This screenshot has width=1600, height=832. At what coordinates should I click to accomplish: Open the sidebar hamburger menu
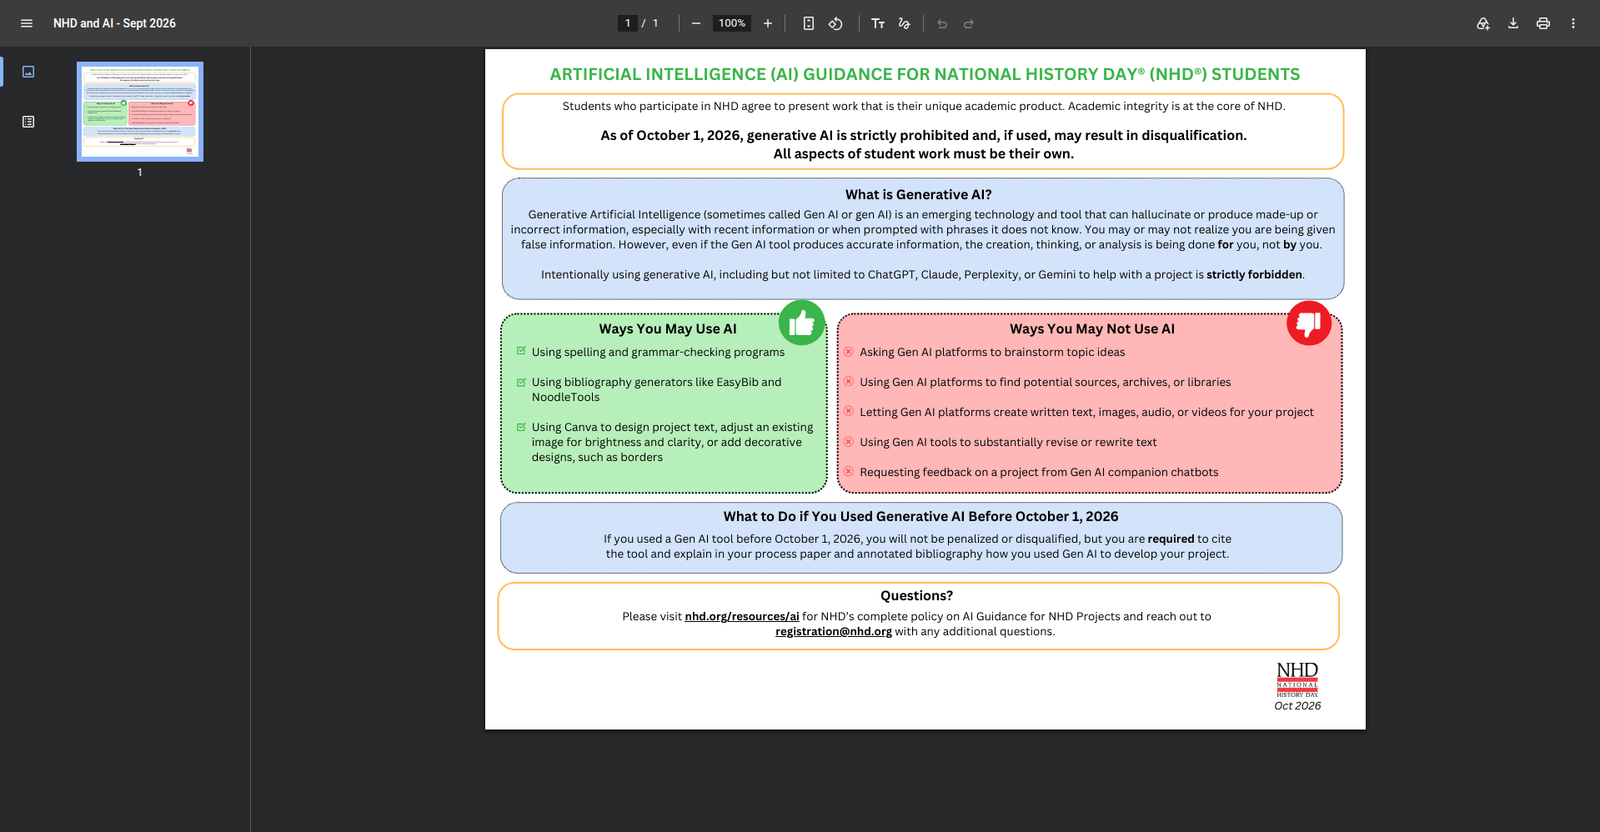tap(27, 23)
